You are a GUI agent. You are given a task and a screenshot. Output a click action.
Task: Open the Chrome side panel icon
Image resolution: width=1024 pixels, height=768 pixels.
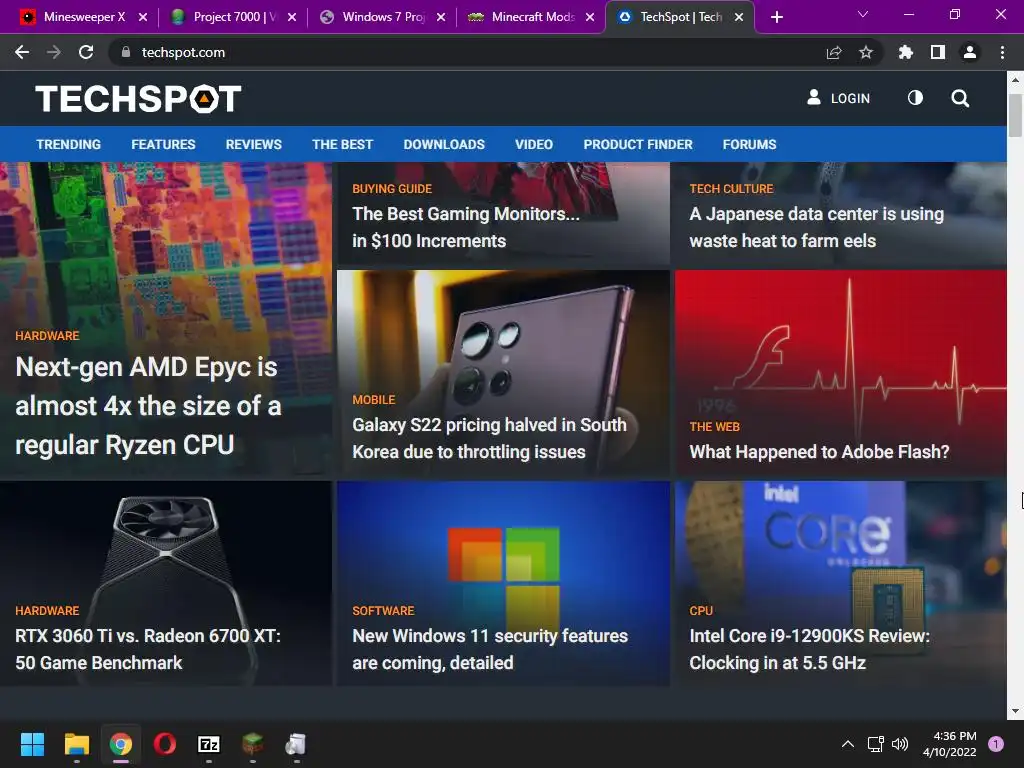point(938,52)
